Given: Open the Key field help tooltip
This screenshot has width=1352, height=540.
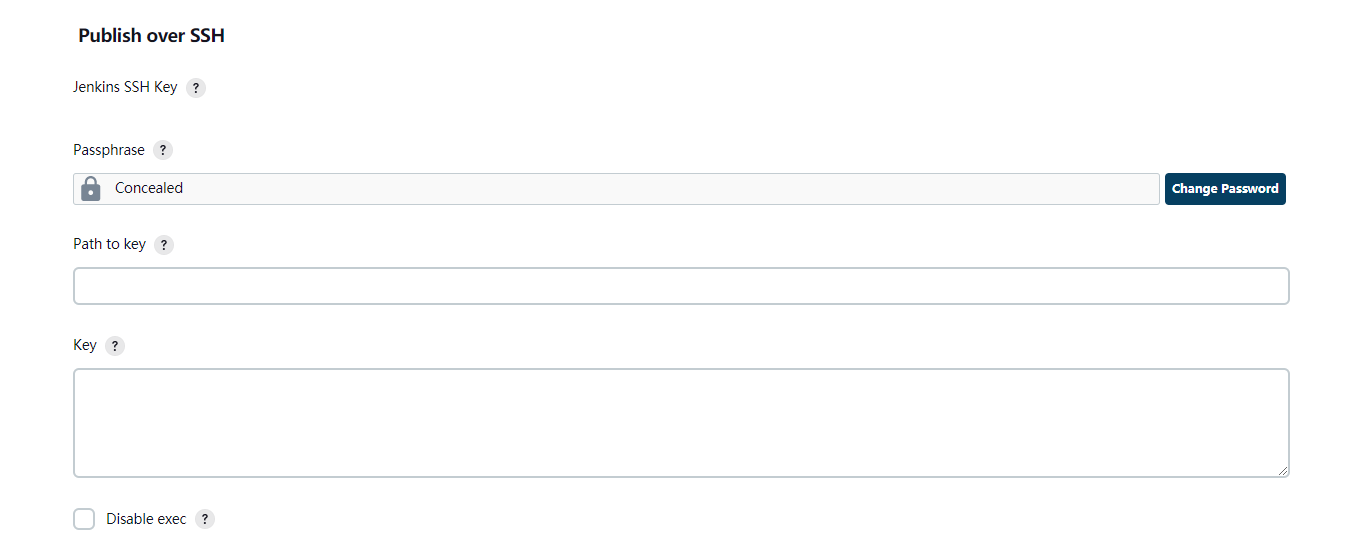Looking at the screenshot, I should tap(115, 346).
